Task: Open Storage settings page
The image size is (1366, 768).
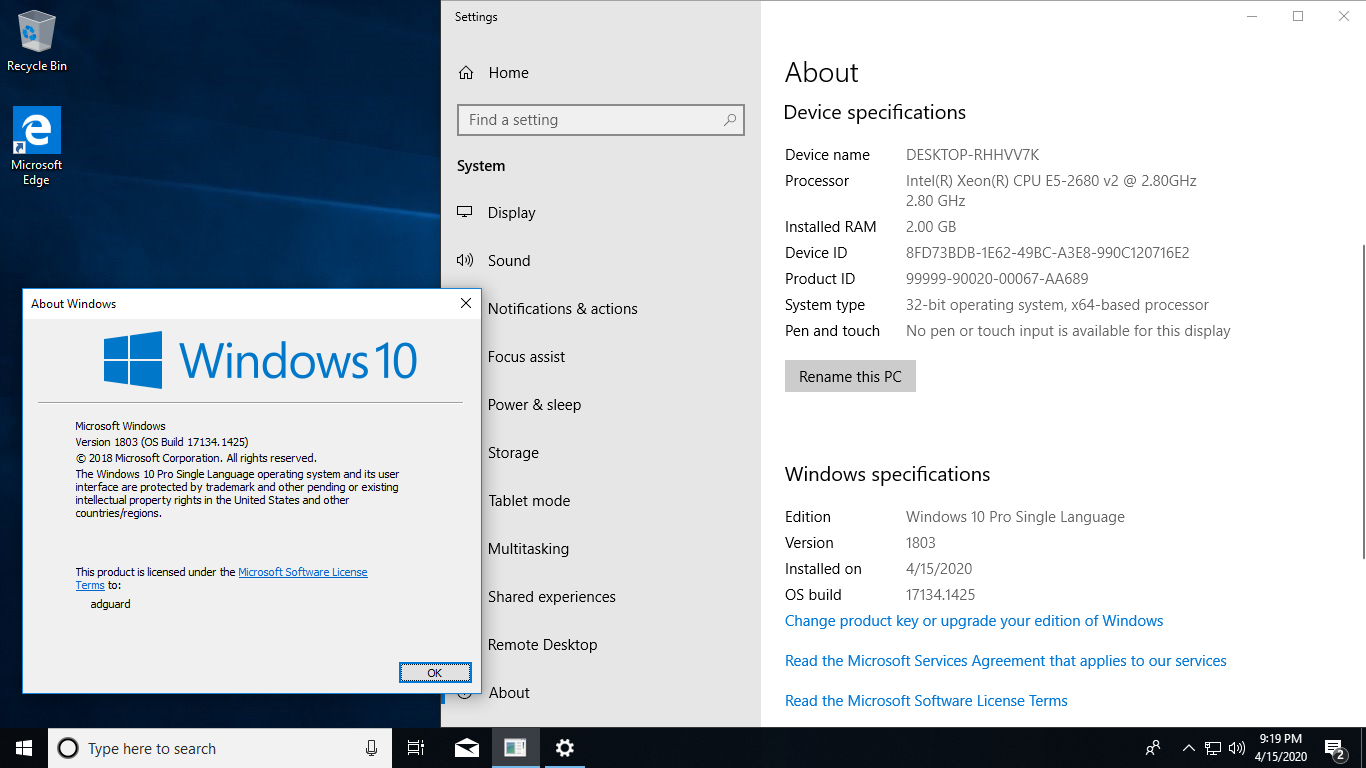Action: (513, 453)
